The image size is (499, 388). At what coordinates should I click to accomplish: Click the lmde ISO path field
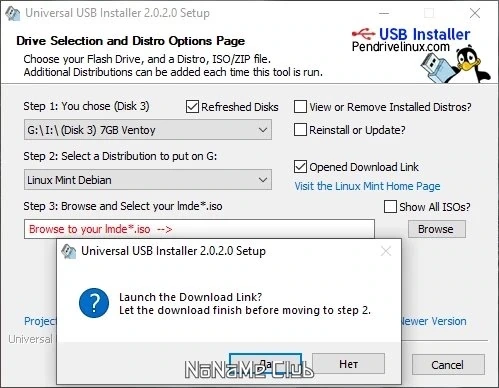tap(199, 229)
